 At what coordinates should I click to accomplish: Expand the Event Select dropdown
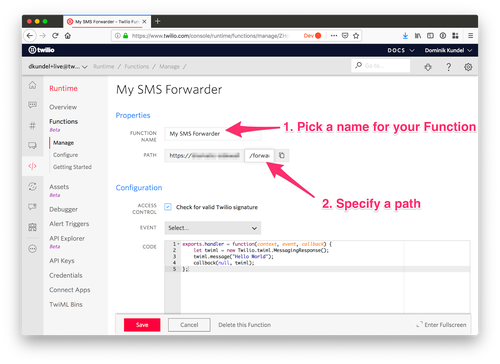212,228
